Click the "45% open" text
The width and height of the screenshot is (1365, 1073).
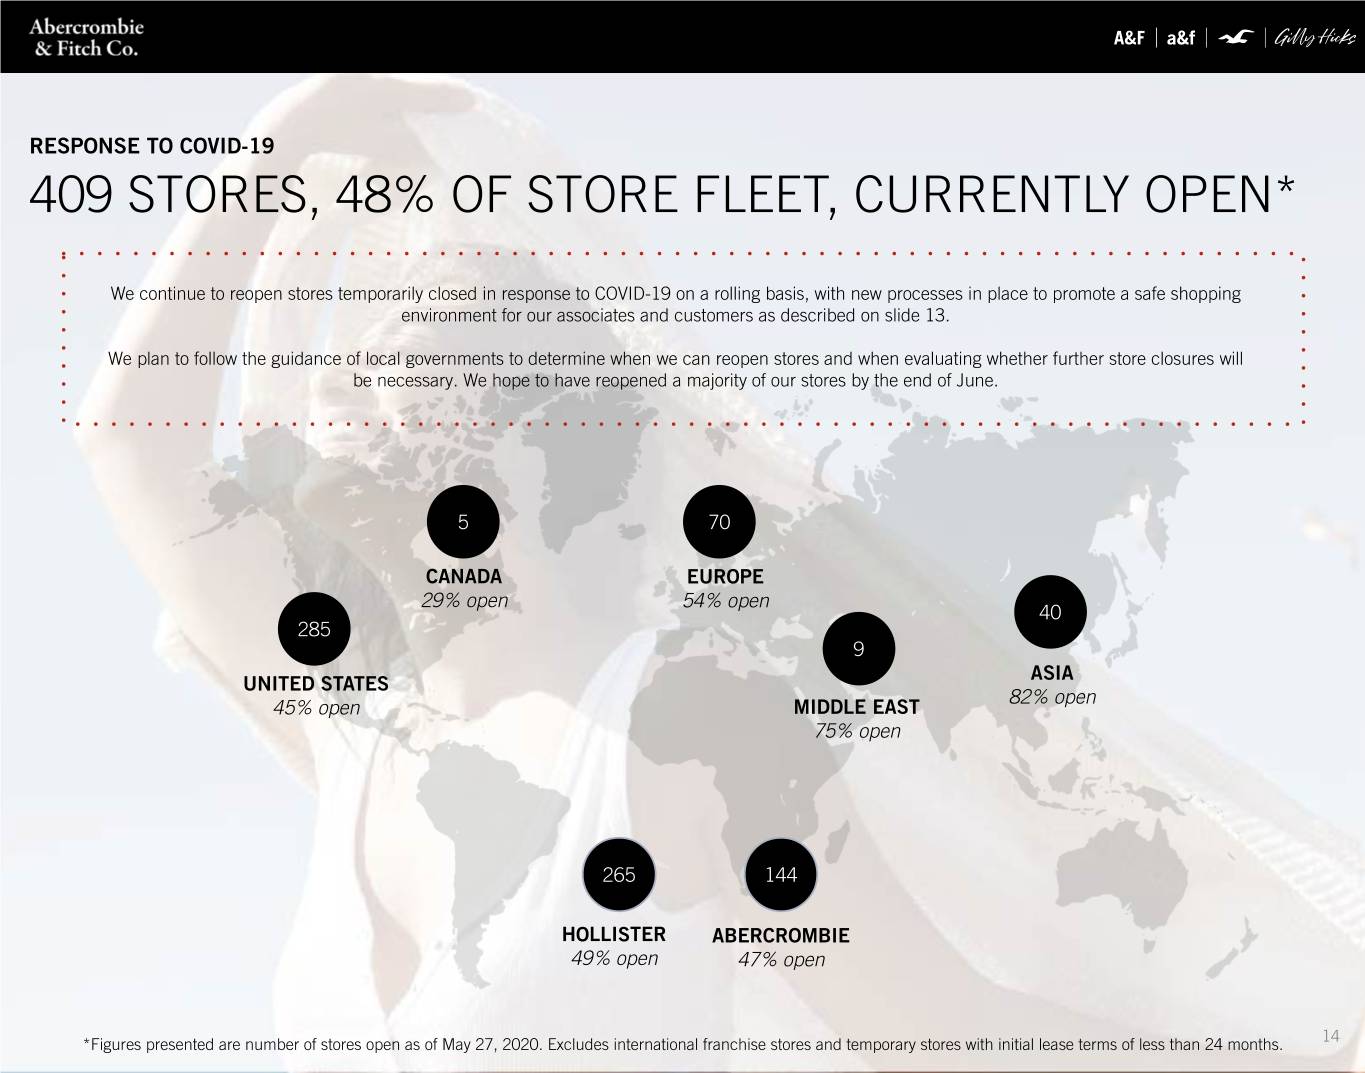tap(316, 708)
